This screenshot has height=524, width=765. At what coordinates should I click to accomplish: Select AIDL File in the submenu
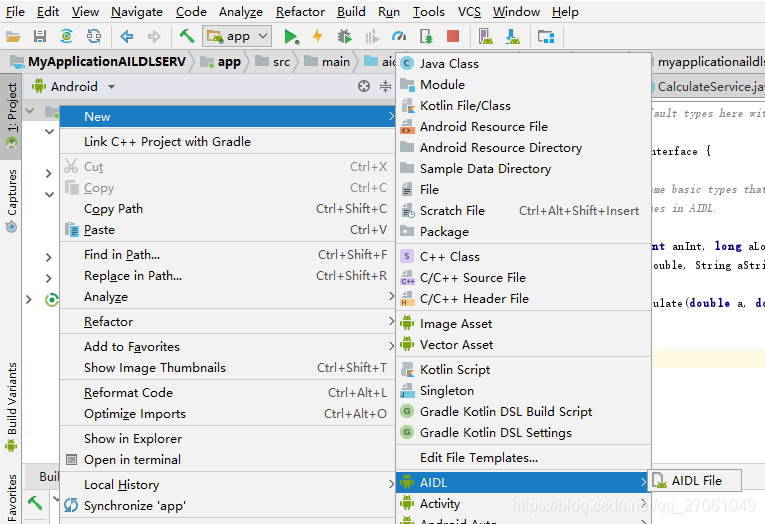coord(695,481)
